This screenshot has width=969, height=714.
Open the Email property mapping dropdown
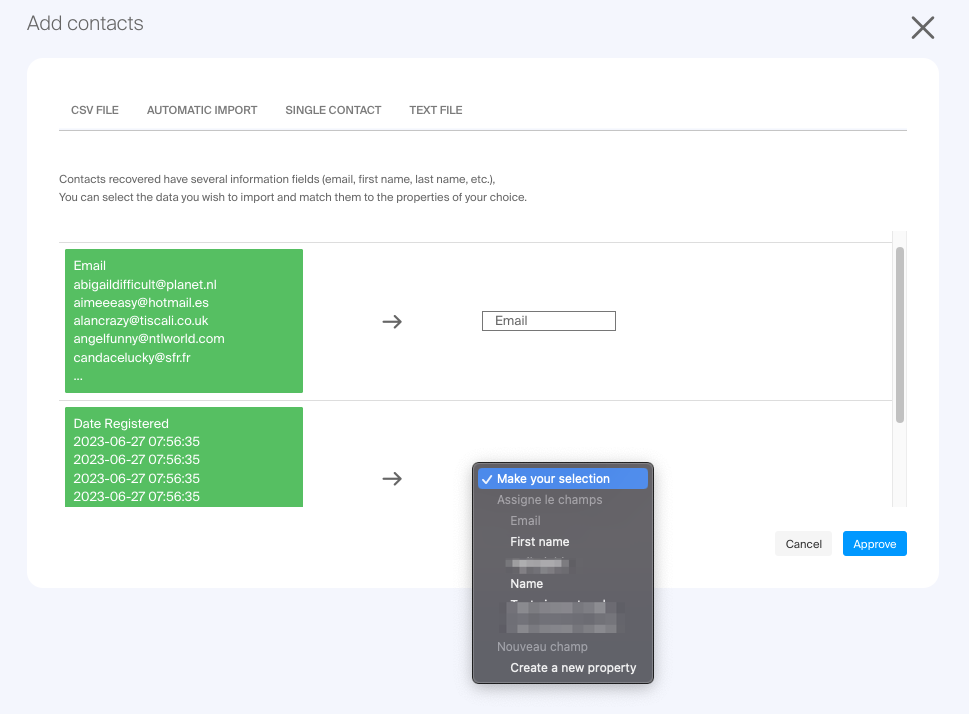tap(548, 321)
